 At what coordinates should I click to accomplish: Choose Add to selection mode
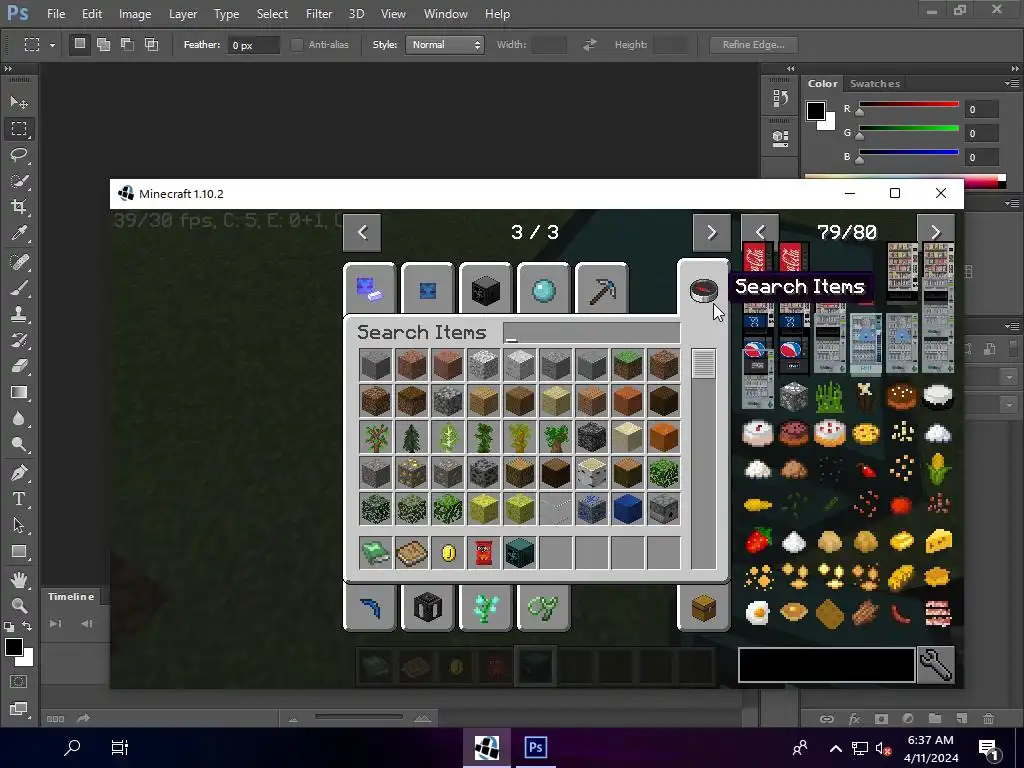pyautogui.click(x=103, y=44)
